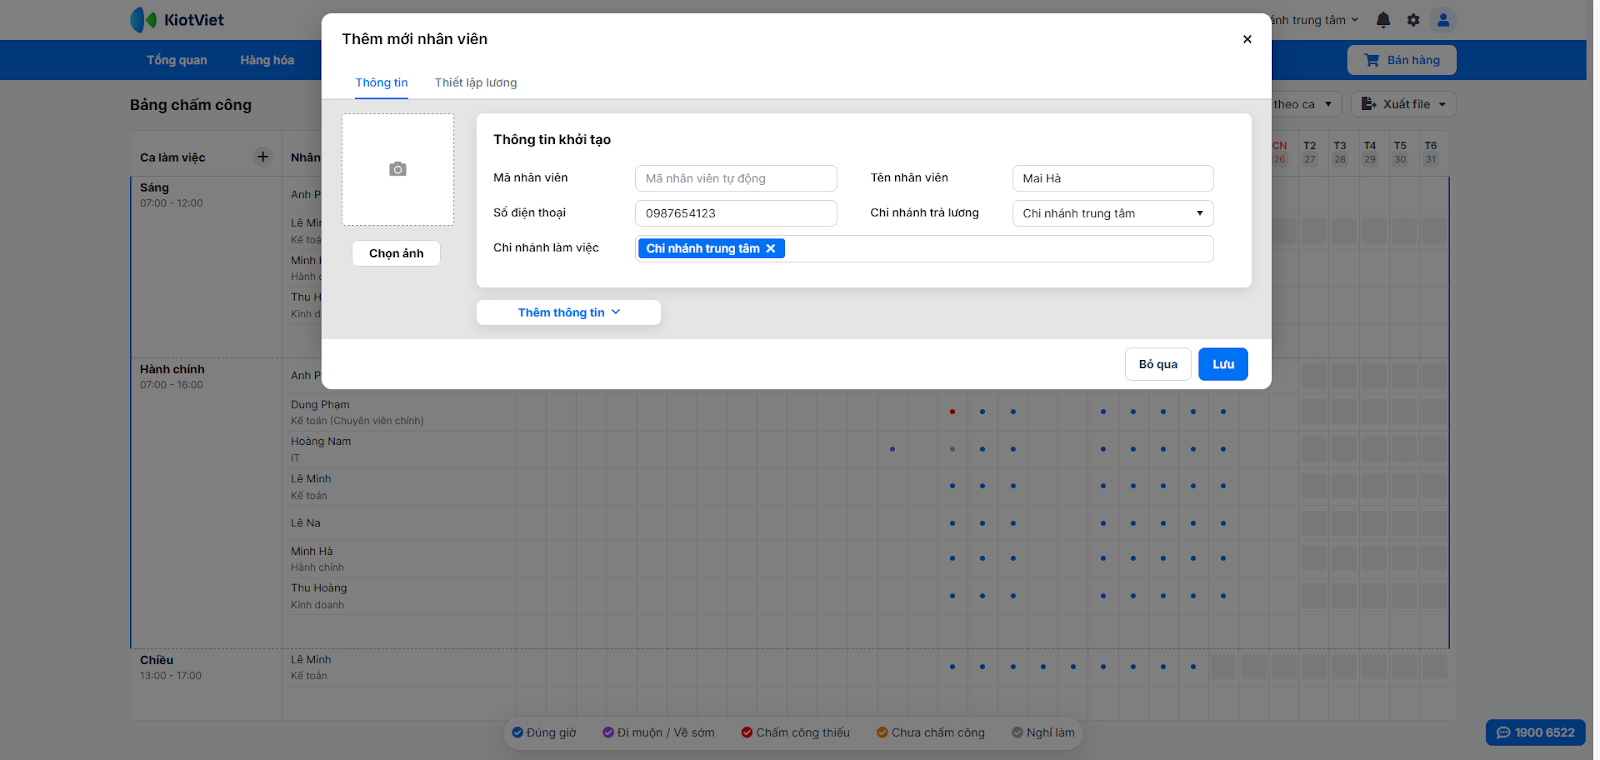The image size is (1600, 760).
Task: Toggle the Chấm công thiếu legend filter
Action: coord(795,733)
